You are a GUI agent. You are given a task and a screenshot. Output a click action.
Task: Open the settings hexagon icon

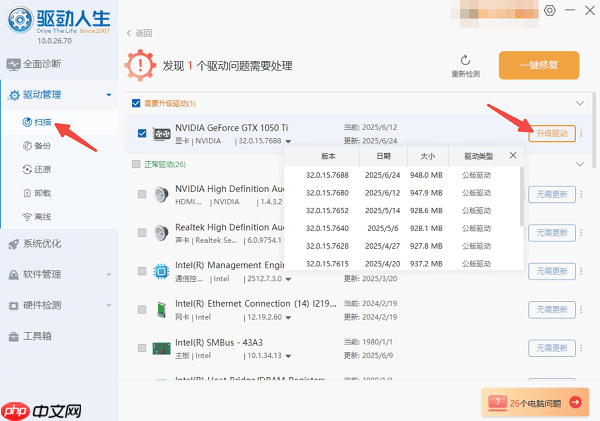550,10
